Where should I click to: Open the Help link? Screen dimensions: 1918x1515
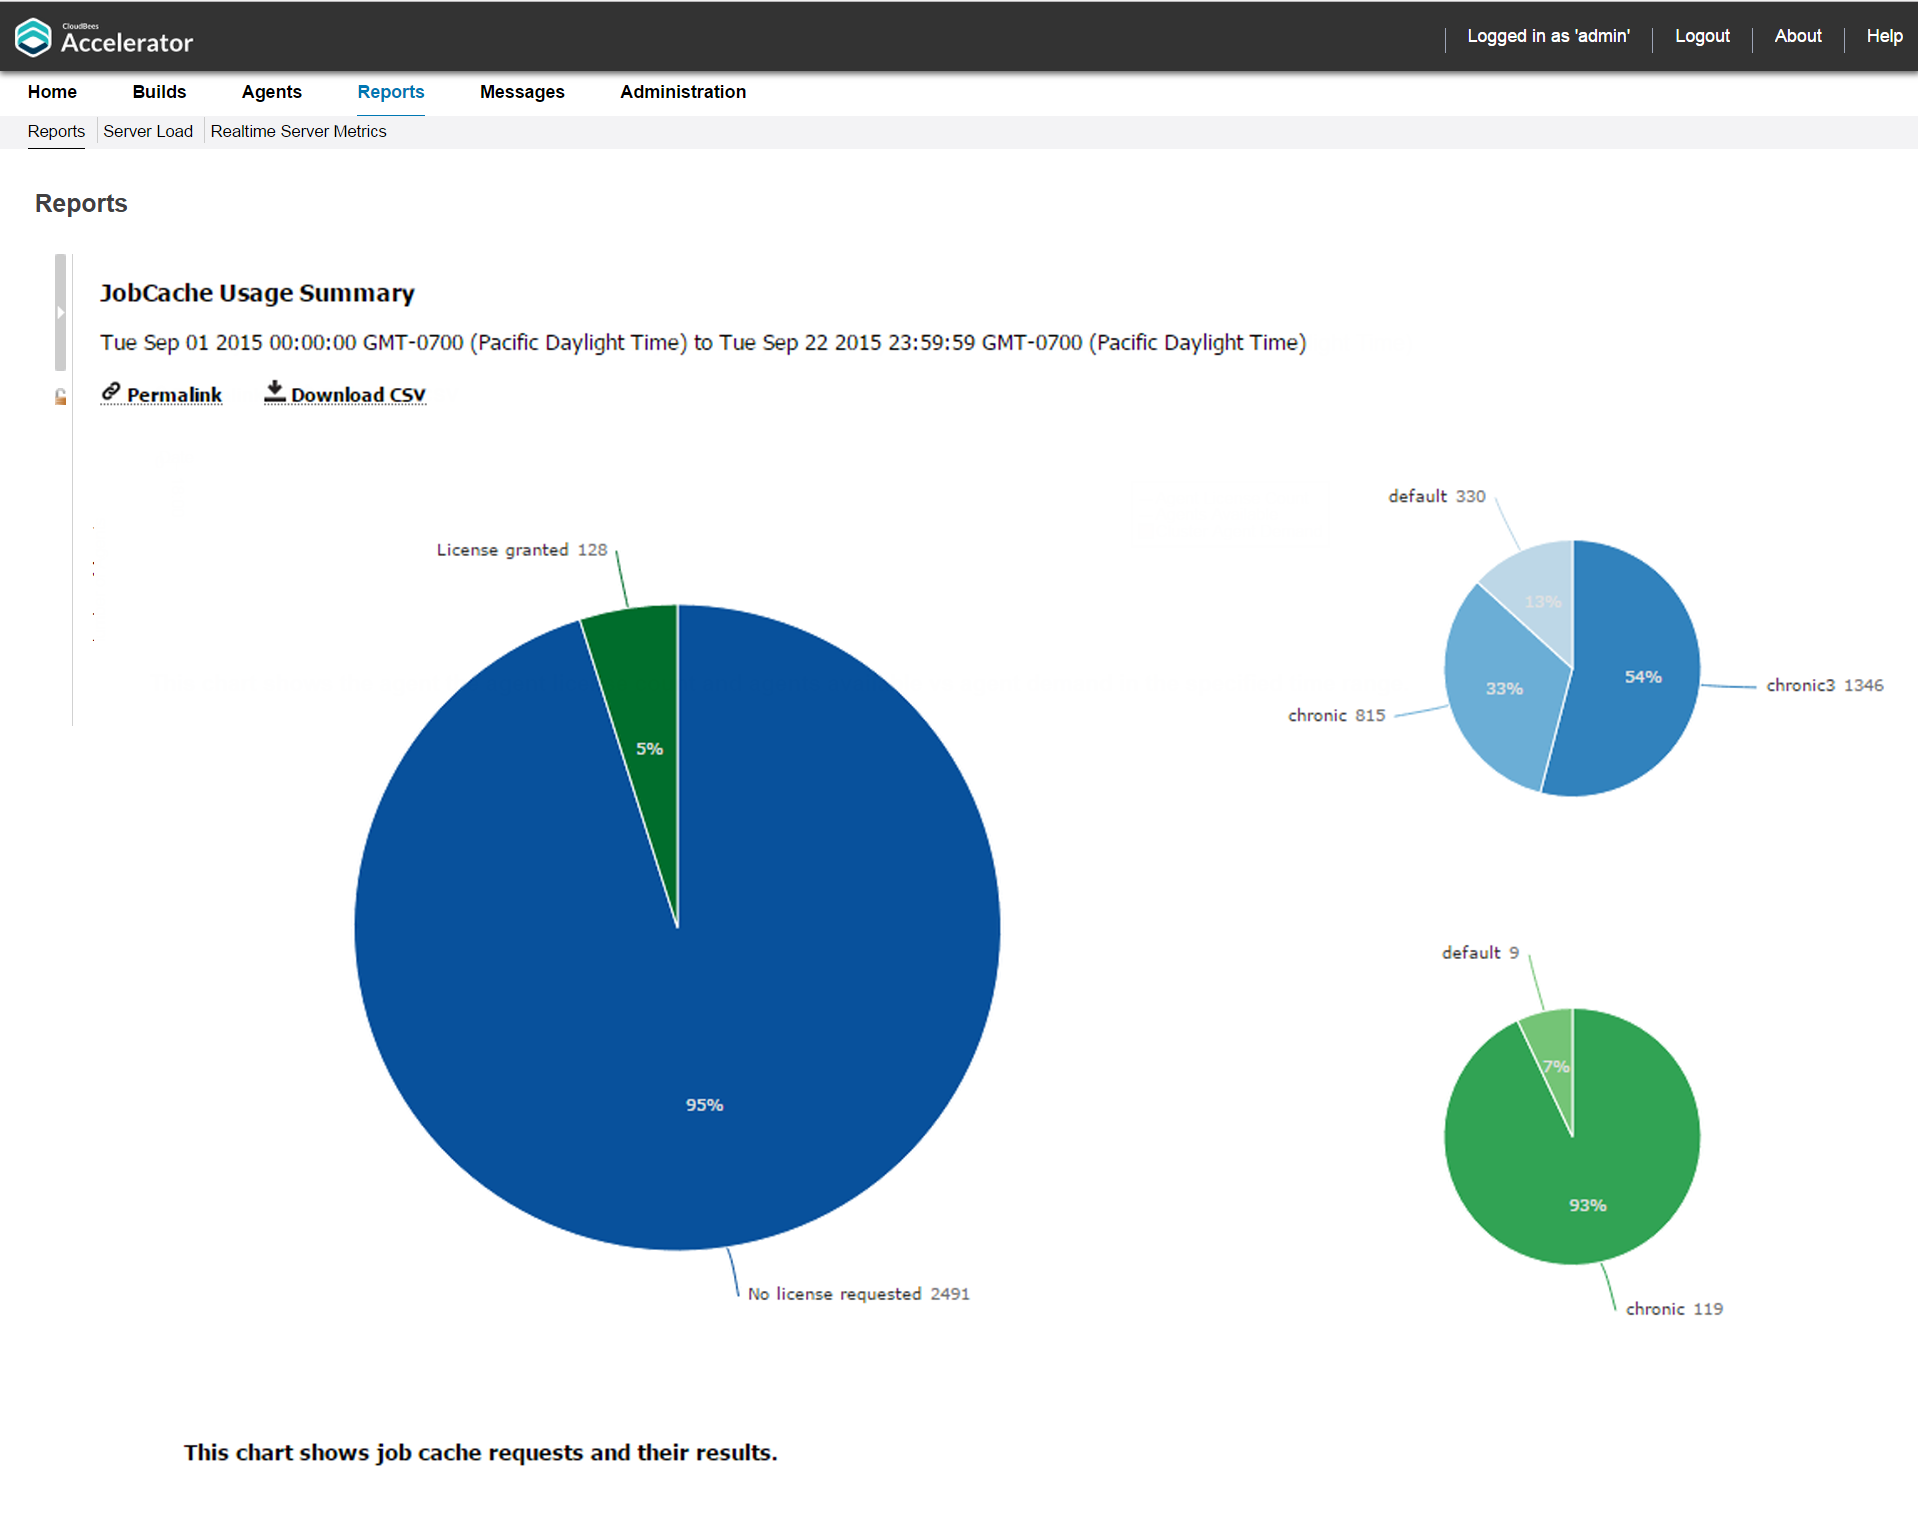[x=1884, y=36]
